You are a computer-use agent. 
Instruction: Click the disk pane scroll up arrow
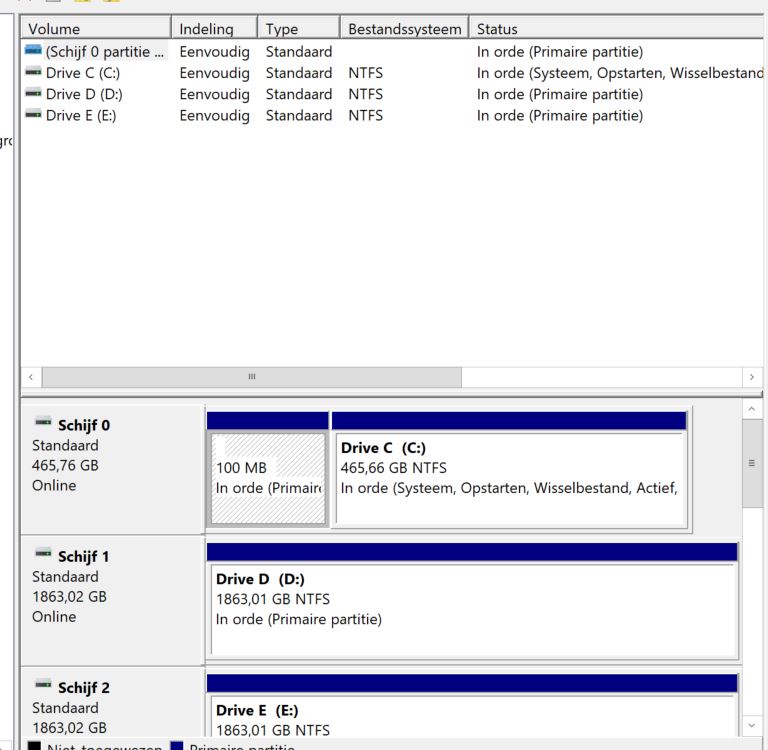click(752, 409)
